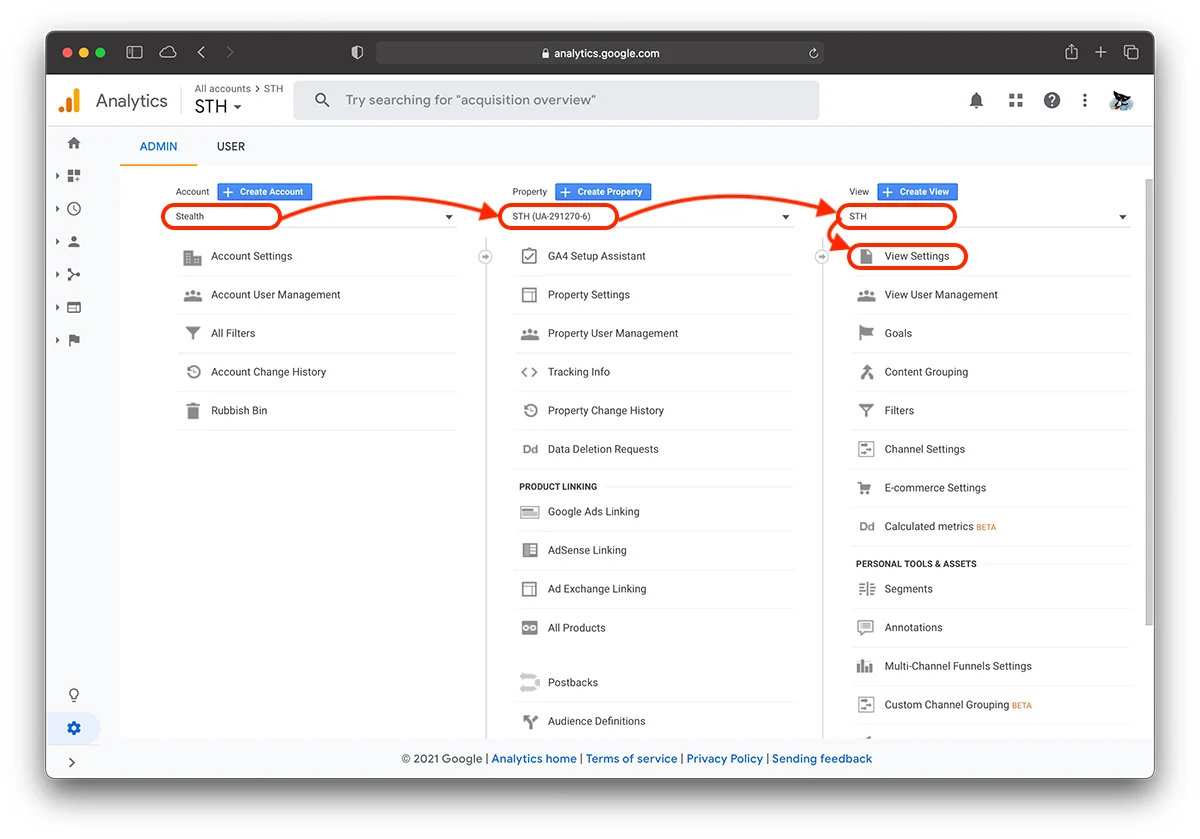Click the Analytics home link in the footer
1200x839 pixels.
[x=534, y=759]
